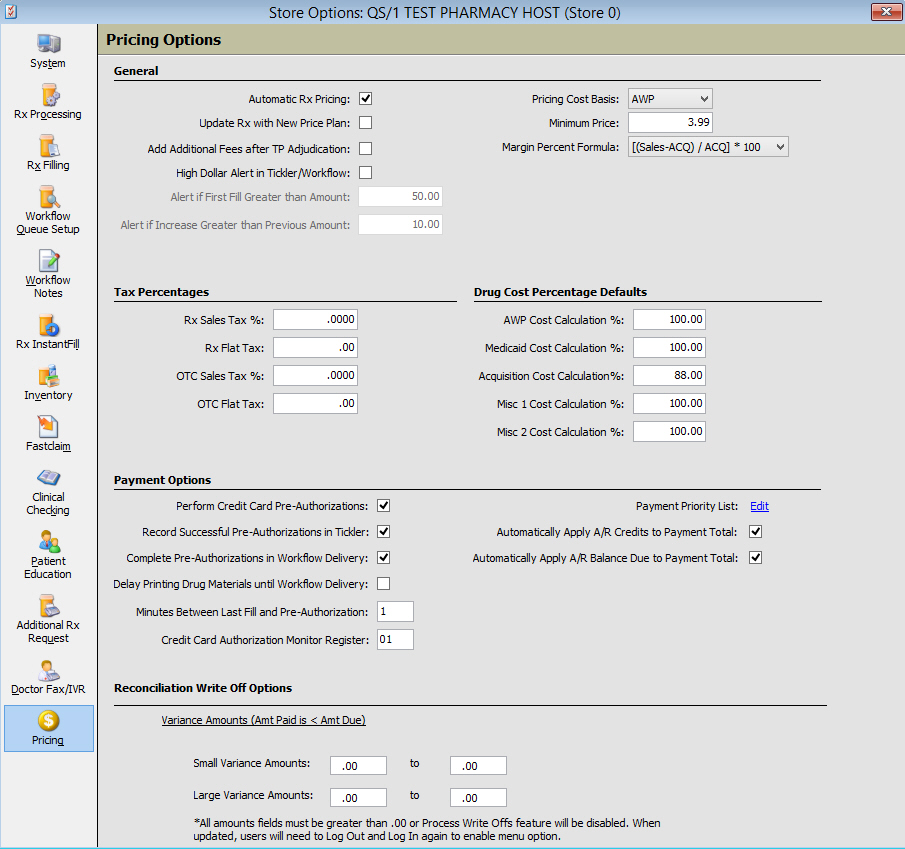Select the Rx InstantFill icon
The width and height of the screenshot is (905, 849).
click(48, 326)
